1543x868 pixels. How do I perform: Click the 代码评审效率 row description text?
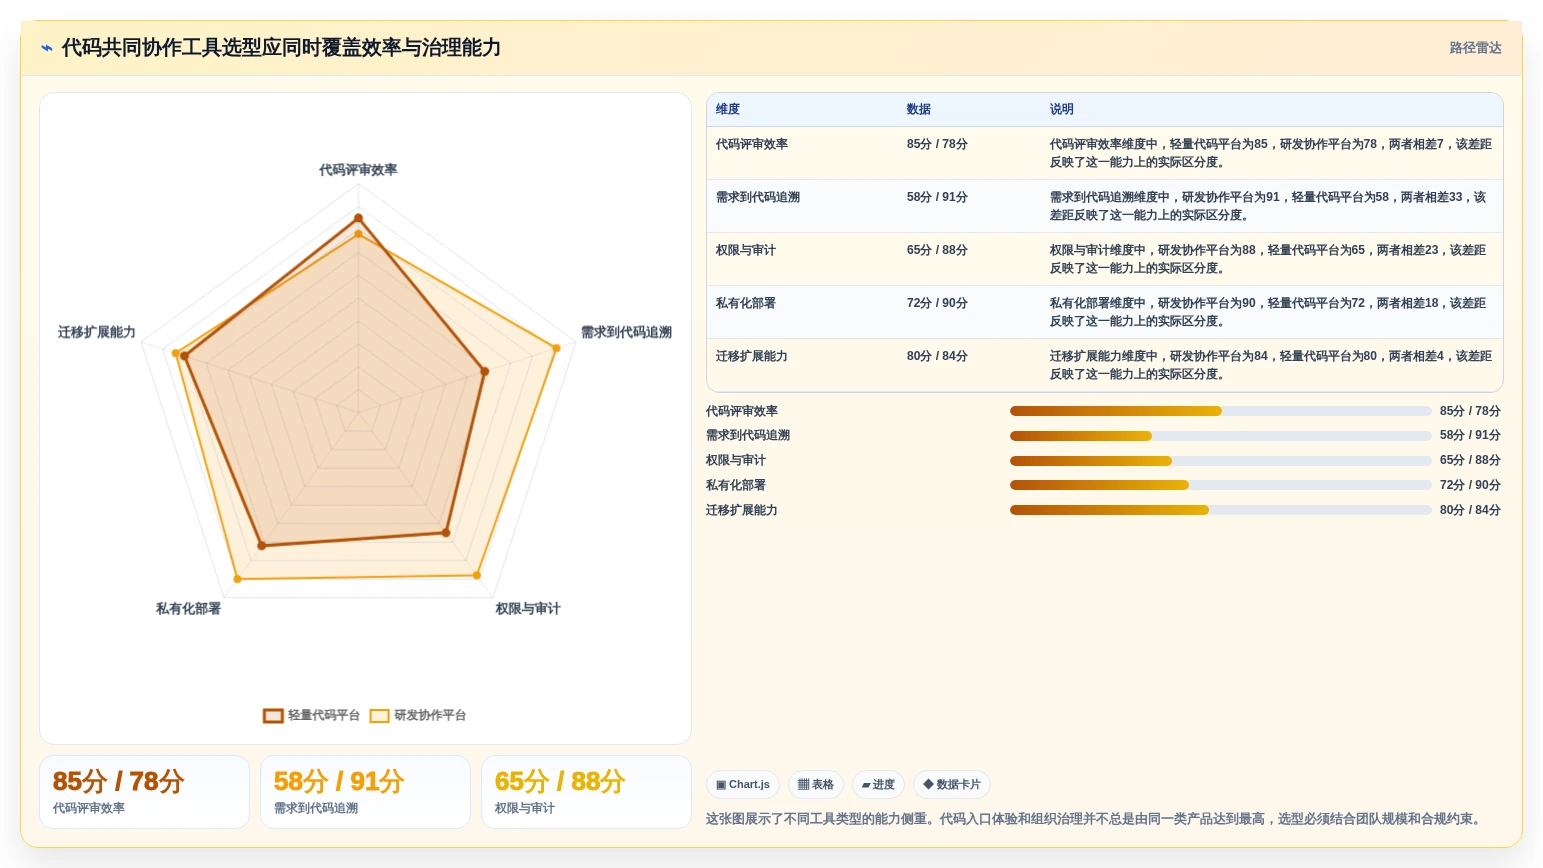[1270, 153]
